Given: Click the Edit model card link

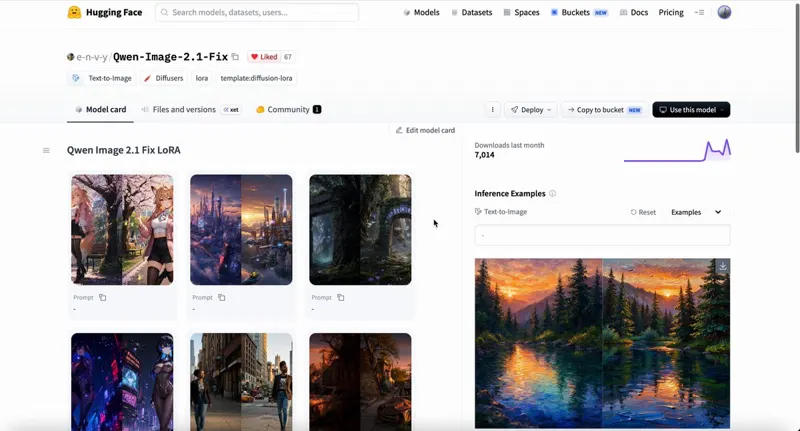Looking at the screenshot, I should tap(426, 130).
